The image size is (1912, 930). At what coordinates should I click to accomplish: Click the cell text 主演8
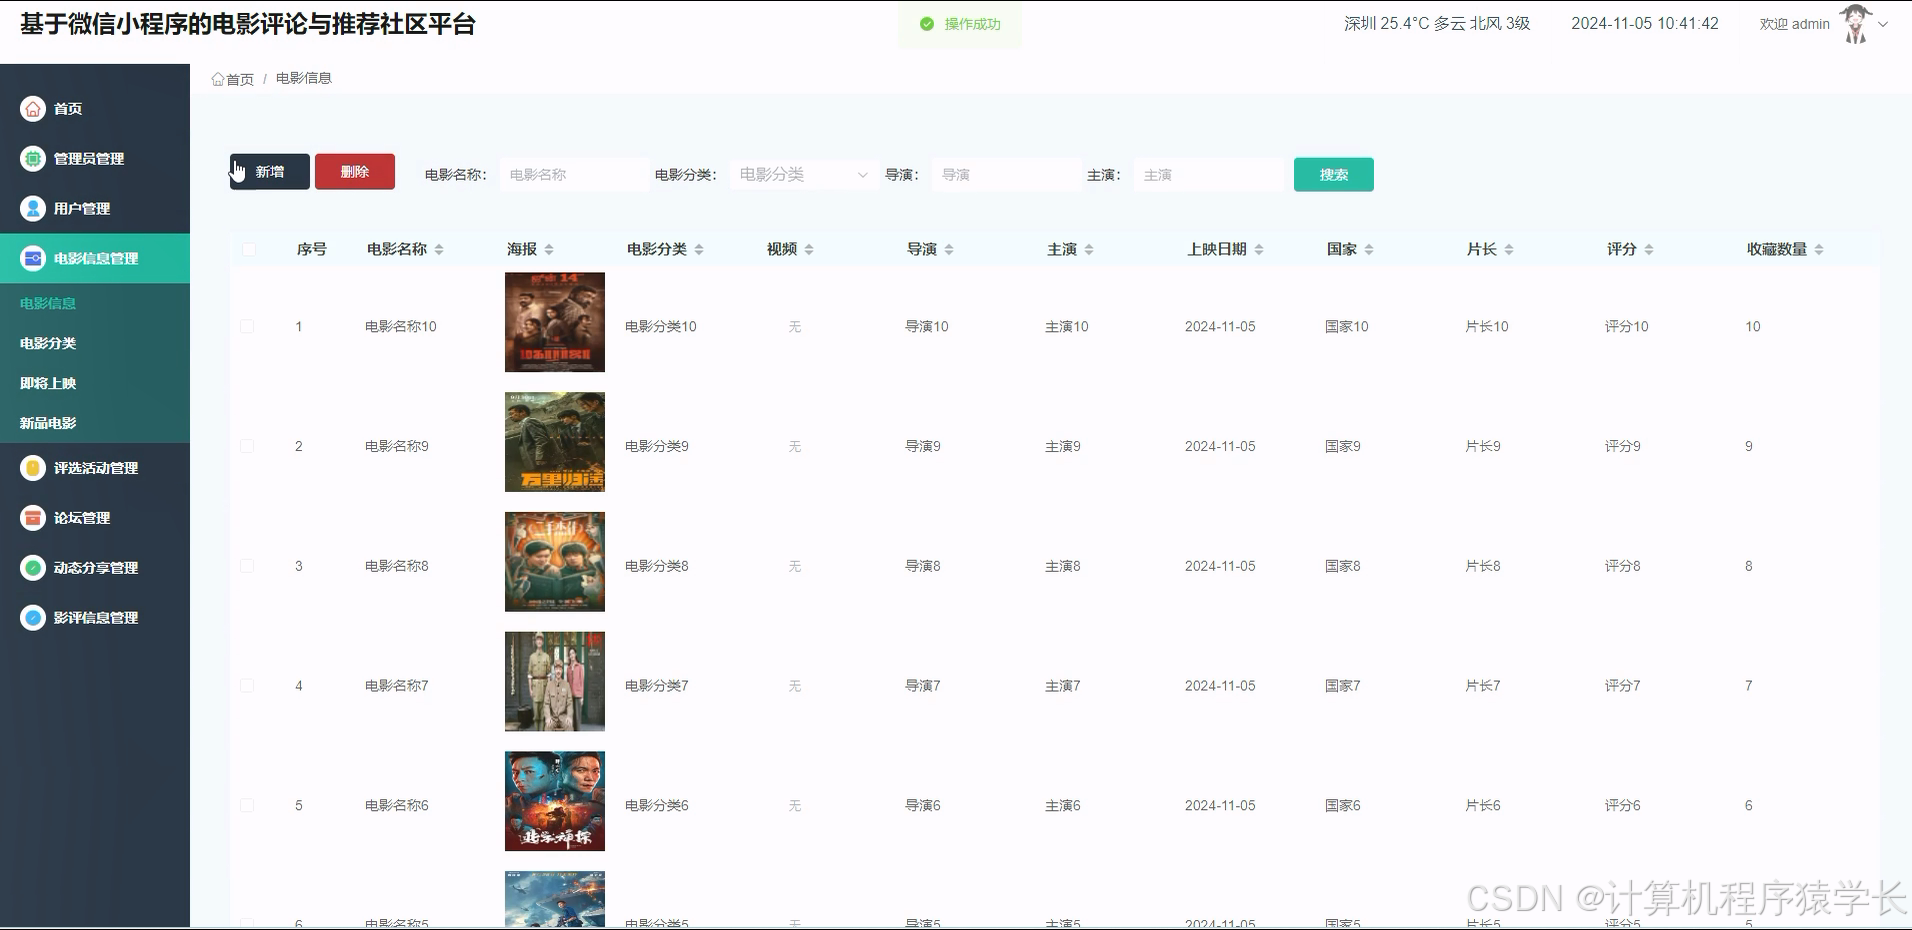(x=1063, y=566)
